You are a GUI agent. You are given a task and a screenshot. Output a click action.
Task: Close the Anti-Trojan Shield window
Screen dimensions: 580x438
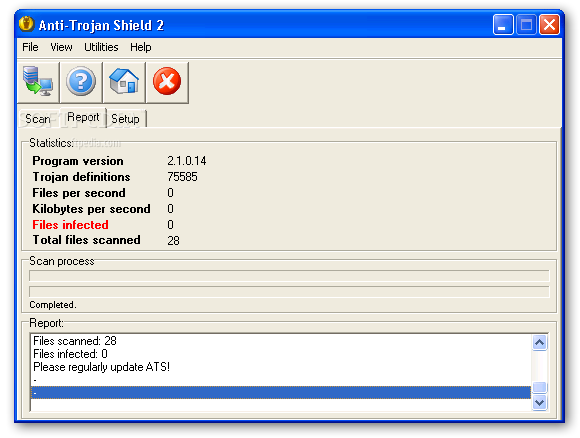pos(549,25)
